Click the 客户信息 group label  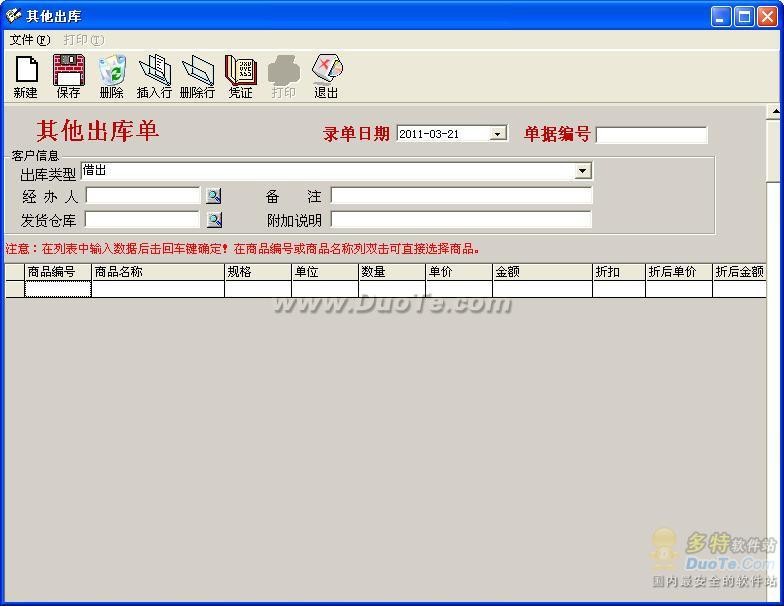pos(35,156)
